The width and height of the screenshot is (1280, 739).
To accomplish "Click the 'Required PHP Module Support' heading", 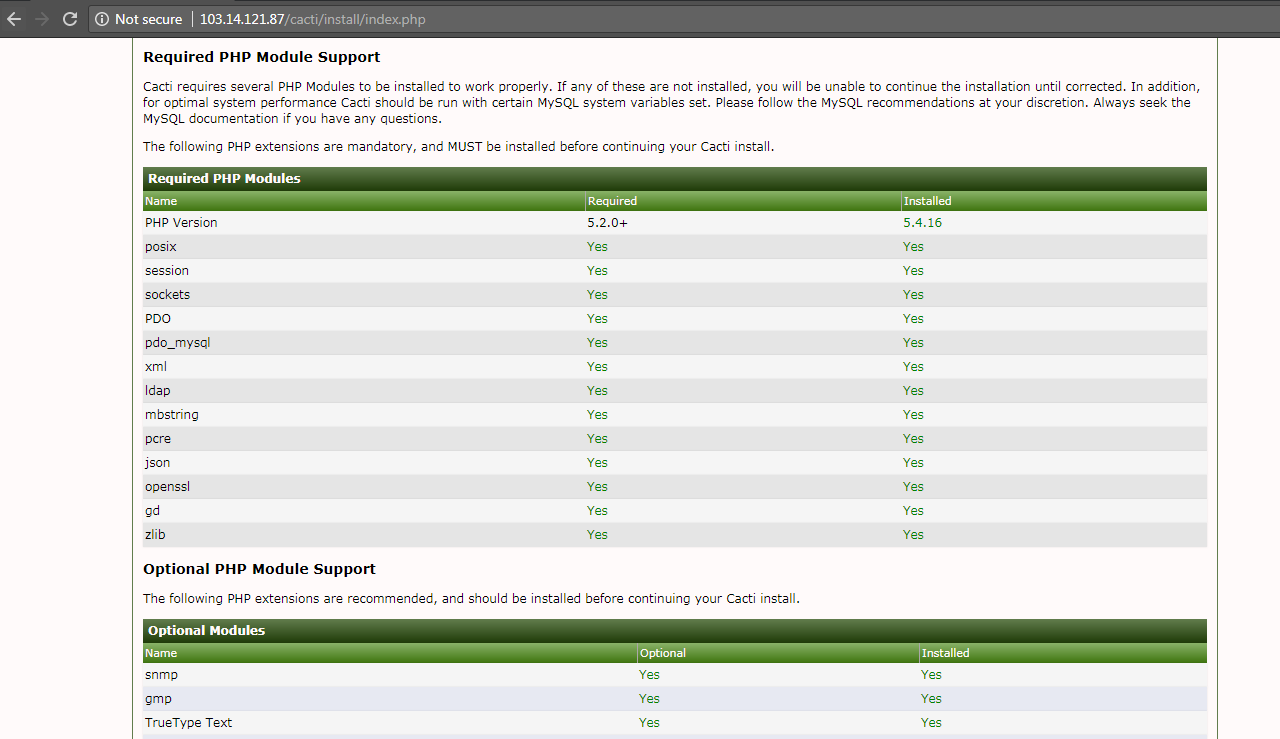I will 260,56.
